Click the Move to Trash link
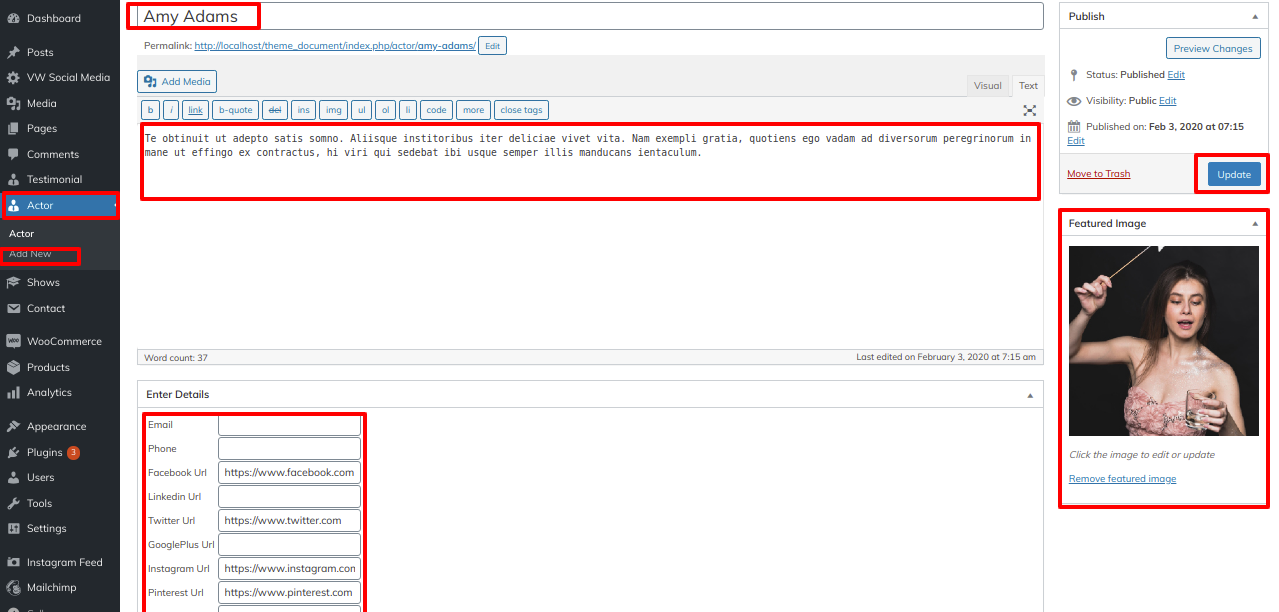 point(1098,174)
